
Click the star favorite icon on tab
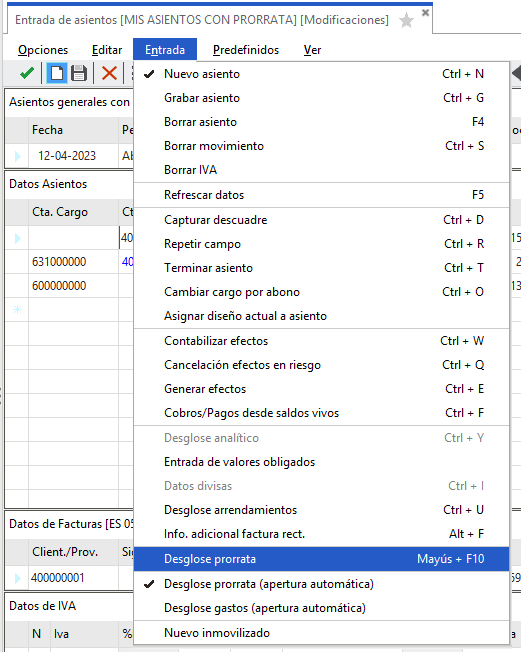406,20
